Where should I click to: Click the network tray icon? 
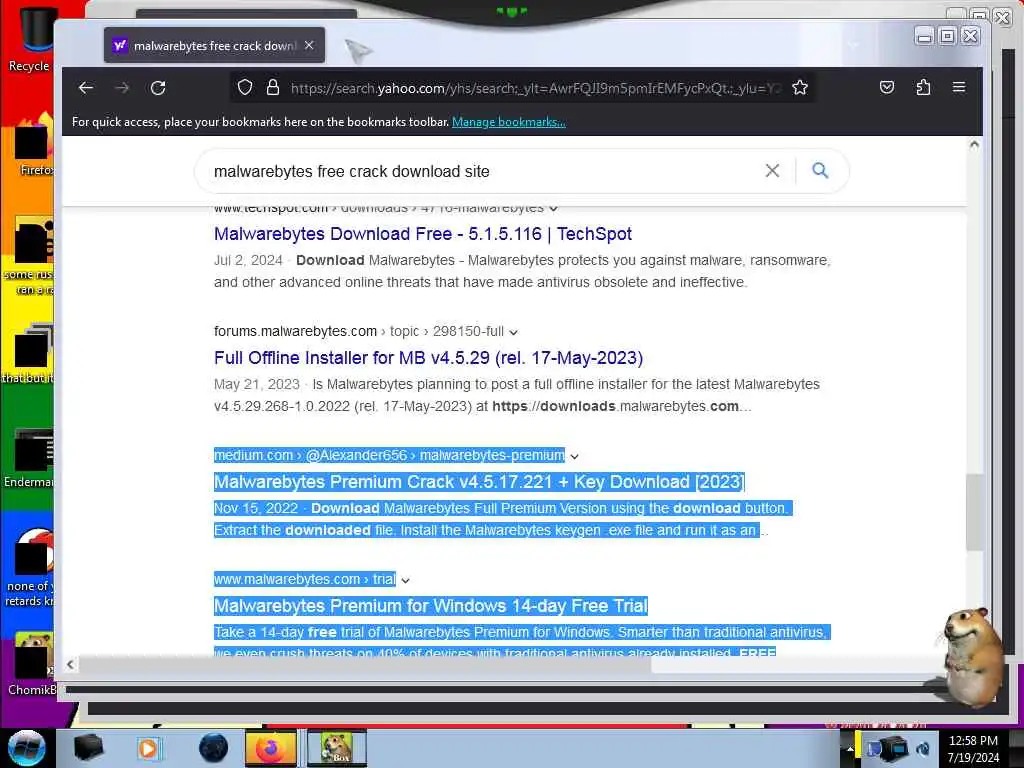click(894, 748)
